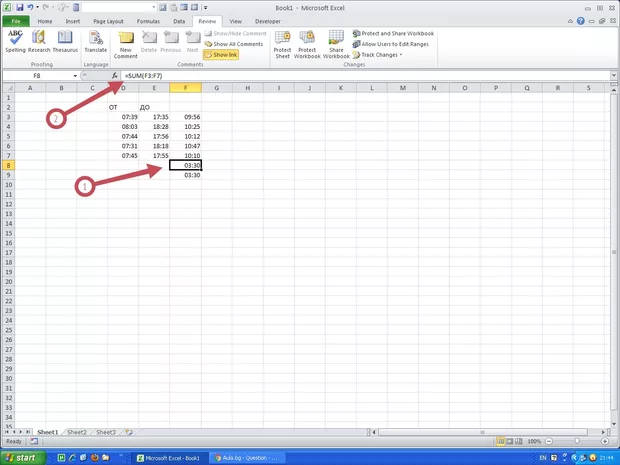This screenshot has height=465, width=620.
Task: Open the Thesaurus tool
Action: tap(65, 42)
